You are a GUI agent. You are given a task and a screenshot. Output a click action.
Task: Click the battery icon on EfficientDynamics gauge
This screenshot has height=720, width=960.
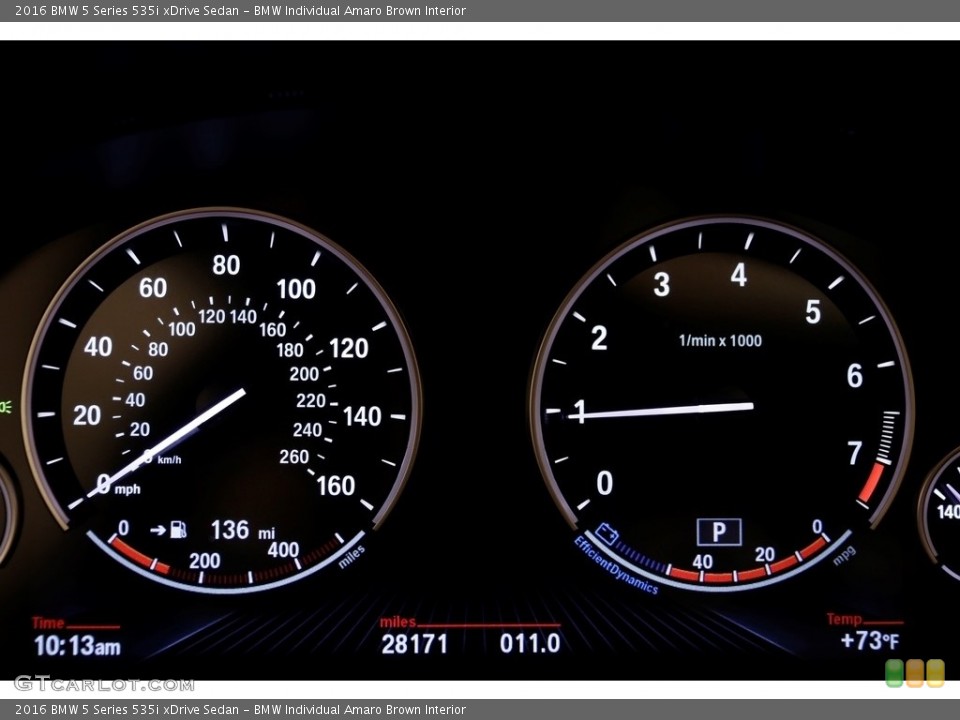pos(607,533)
